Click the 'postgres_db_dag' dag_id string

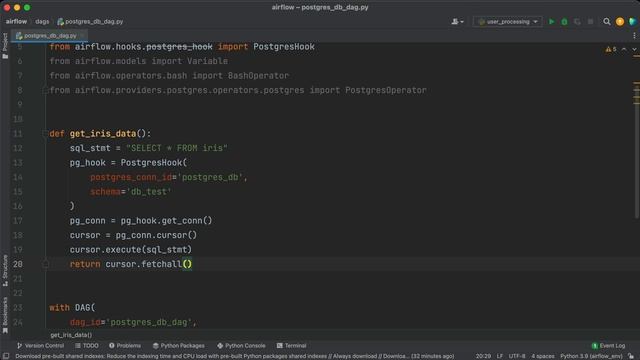click(149, 322)
